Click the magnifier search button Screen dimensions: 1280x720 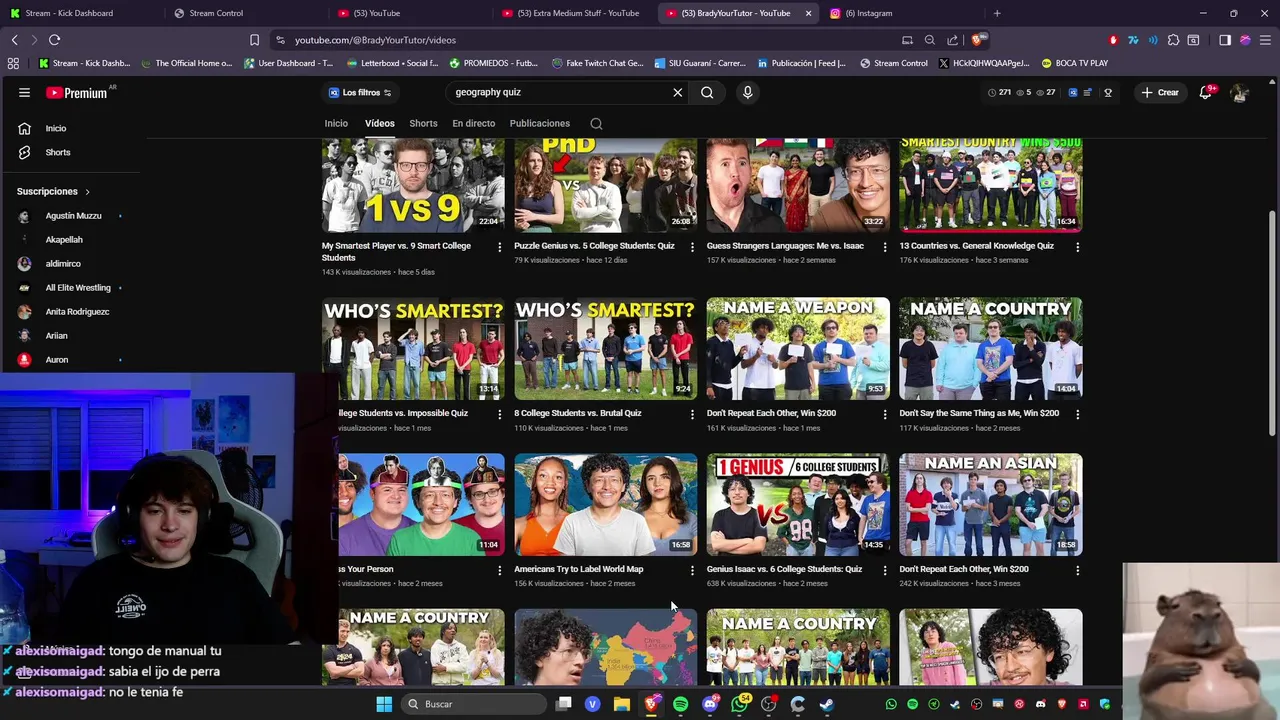click(x=707, y=92)
